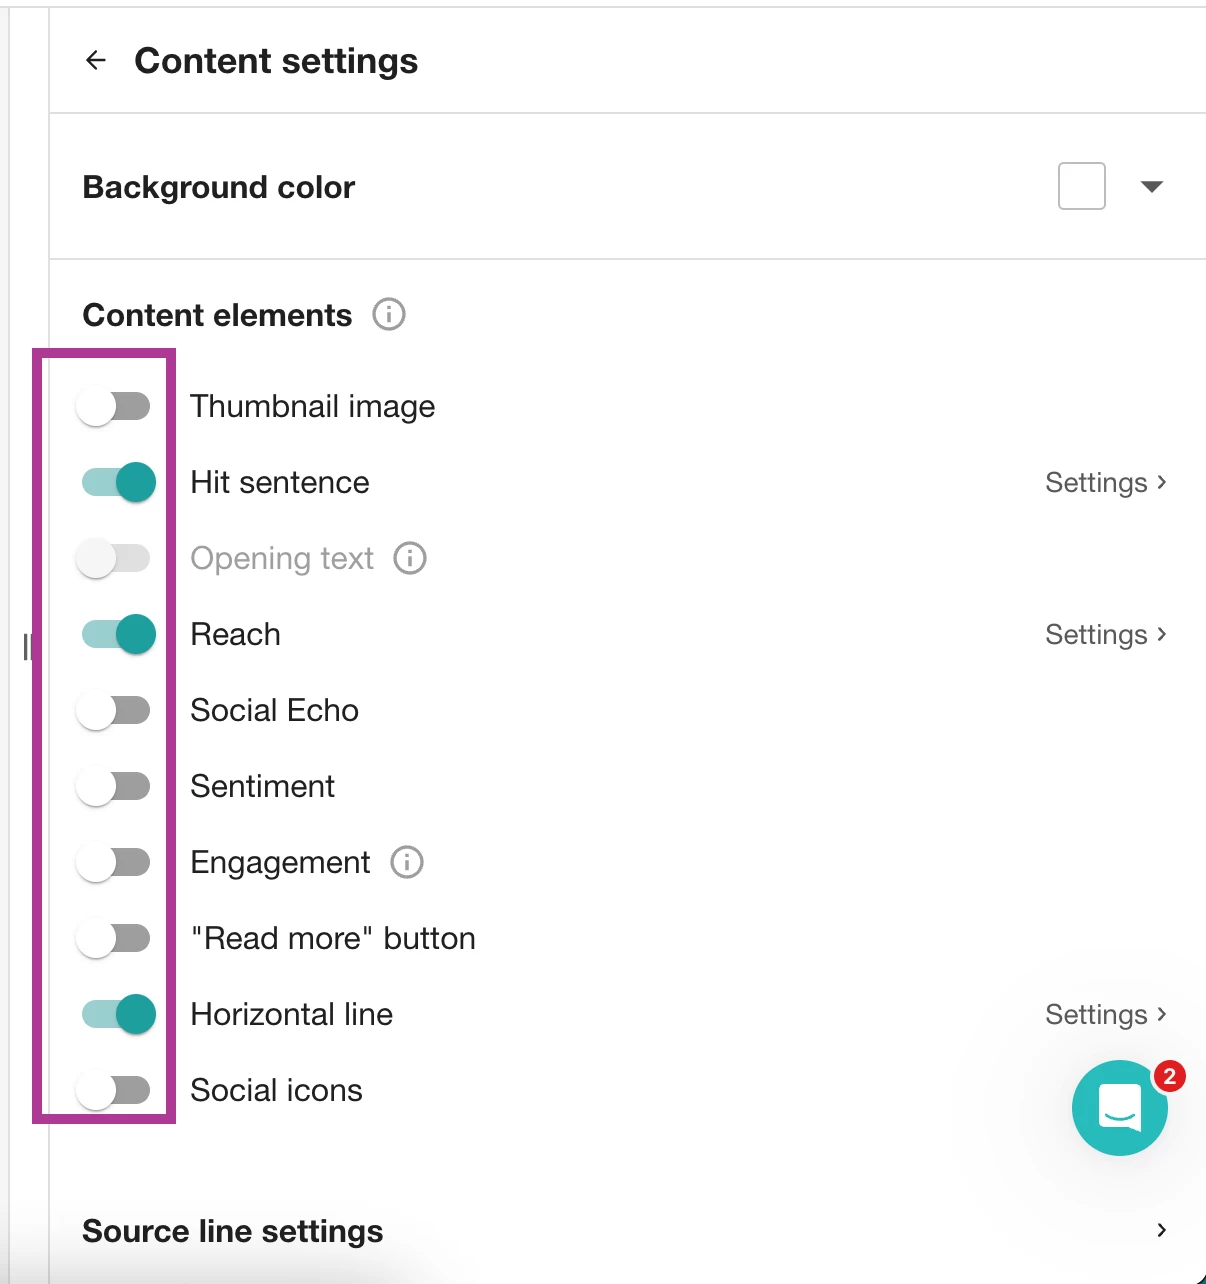Enable the Social icons toggle
The image size is (1206, 1284).
[114, 1090]
